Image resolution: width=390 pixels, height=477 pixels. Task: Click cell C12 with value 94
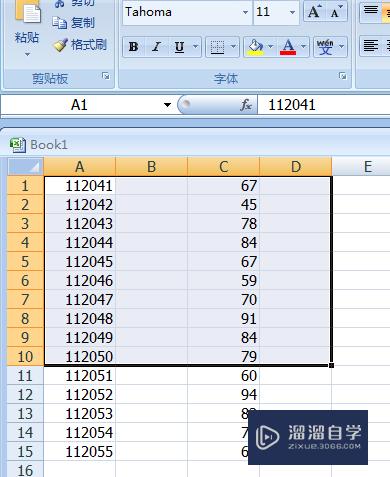point(224,395)
